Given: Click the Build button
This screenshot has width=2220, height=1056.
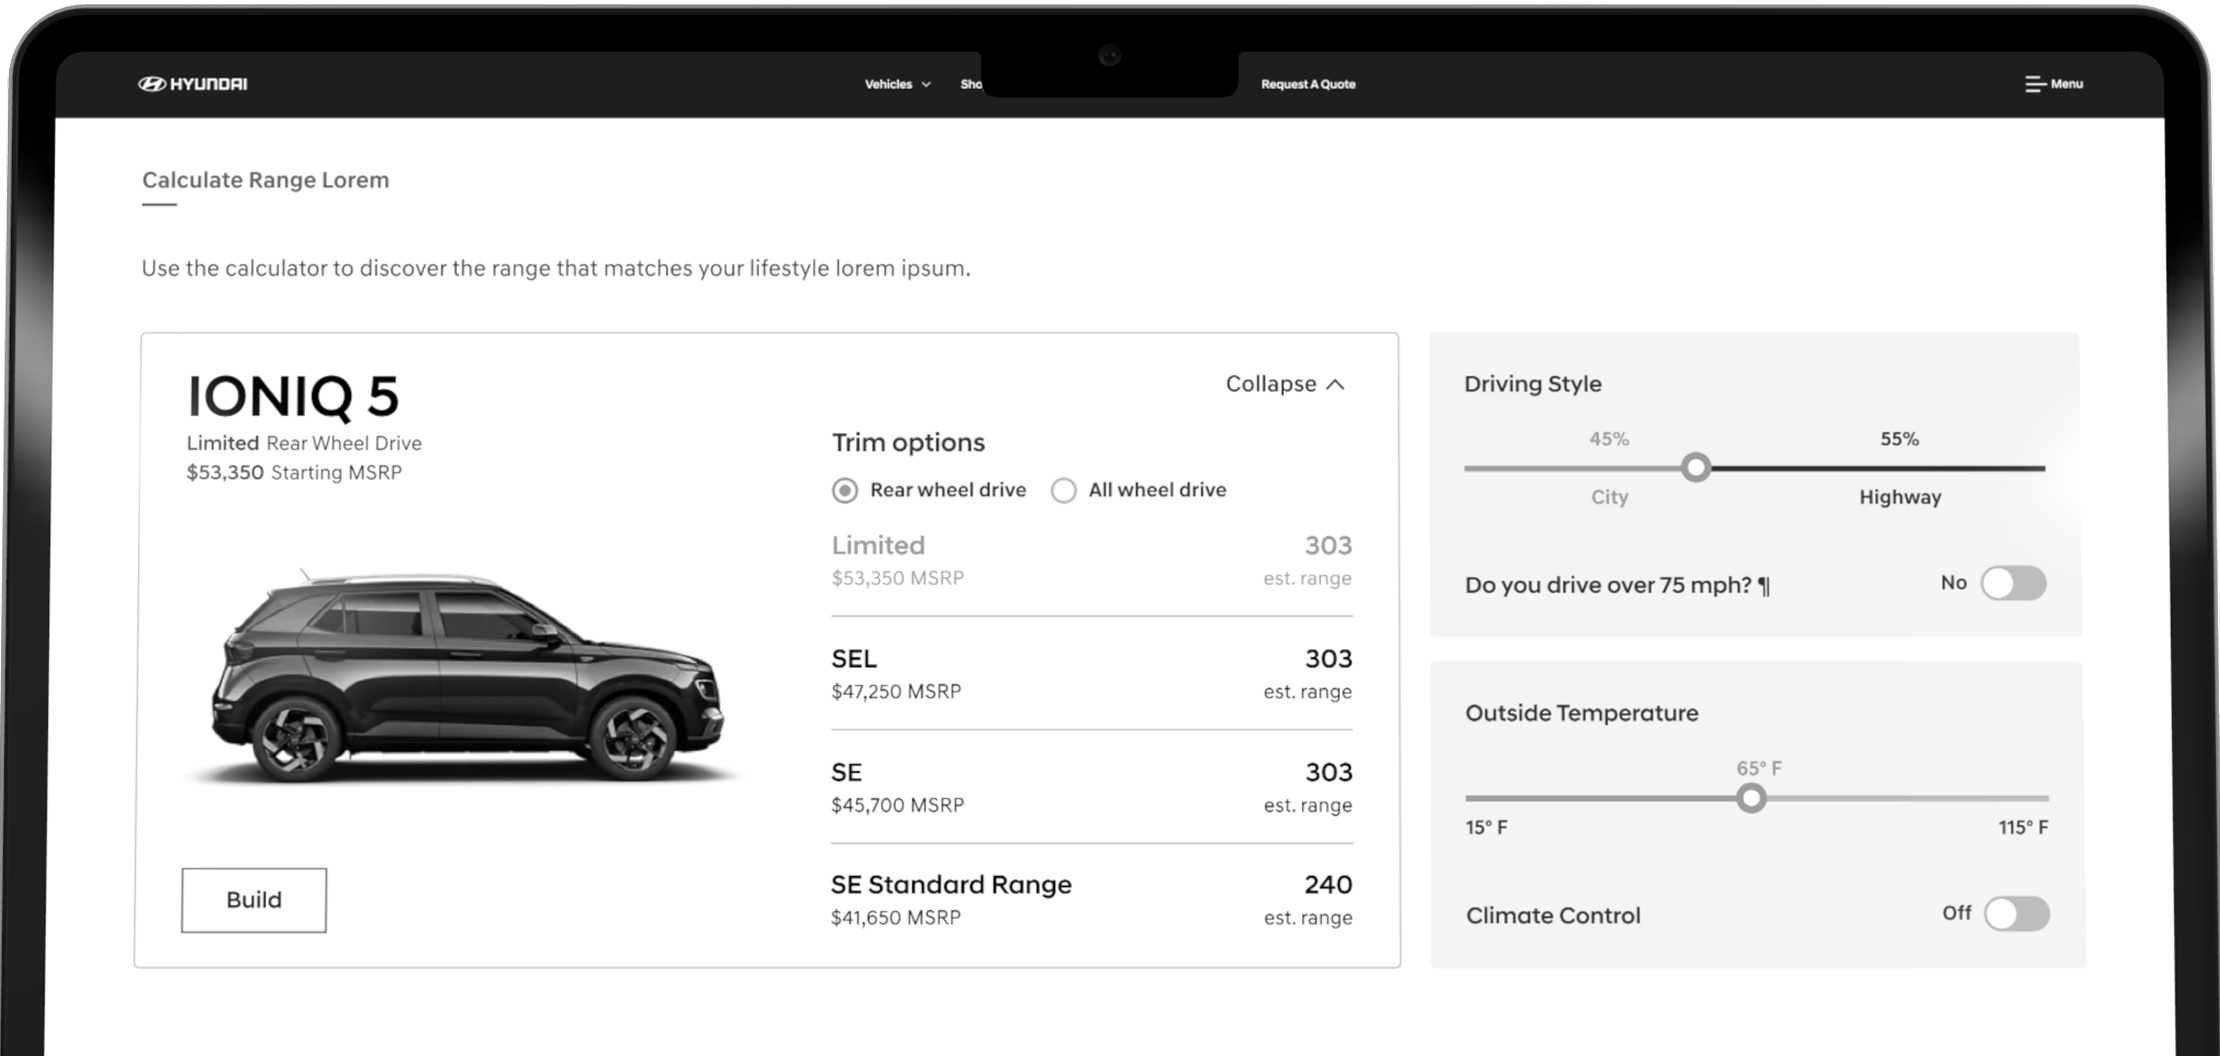Looking at the screenshot, I should tap(253, 899).
